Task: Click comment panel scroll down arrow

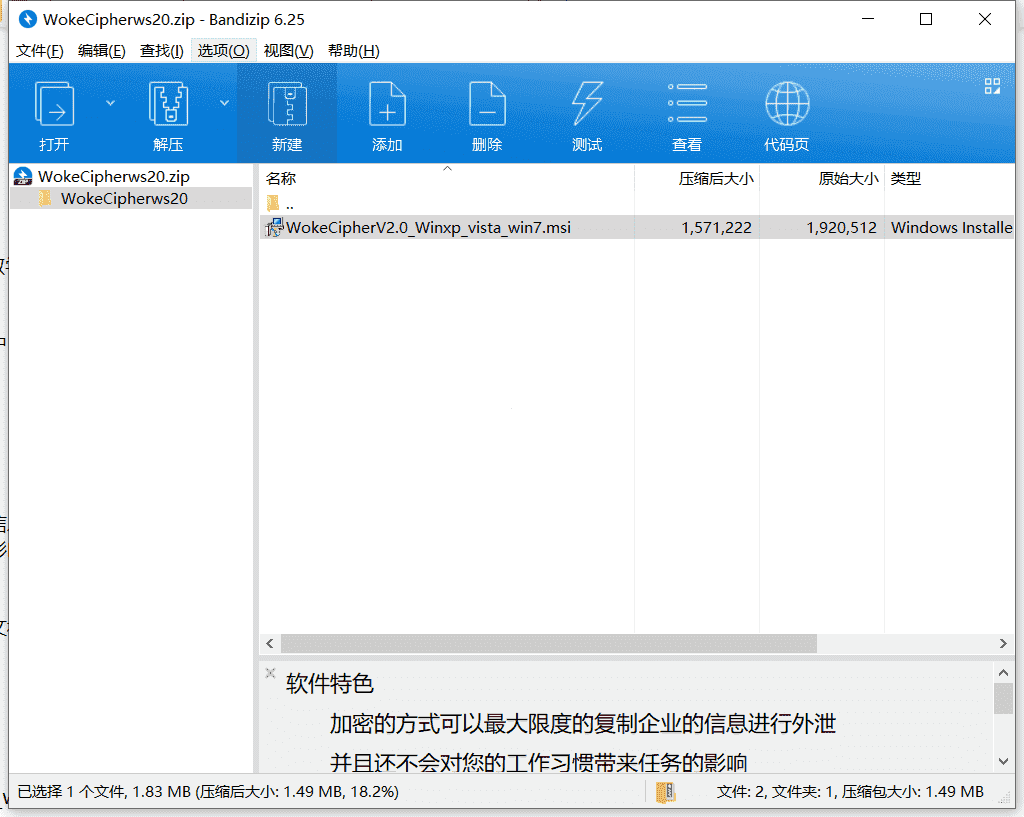Action: 1004,761
